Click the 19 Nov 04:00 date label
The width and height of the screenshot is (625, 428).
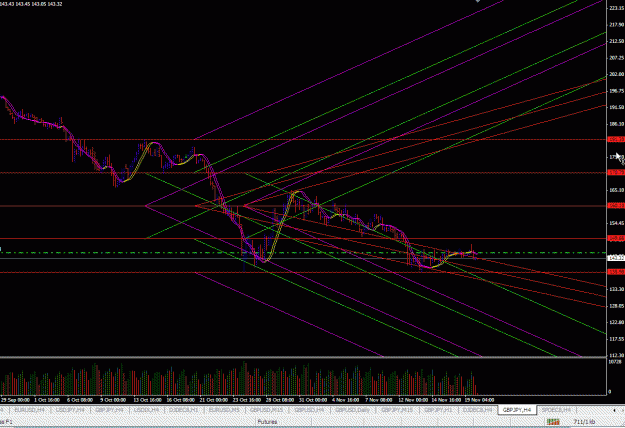479,400
